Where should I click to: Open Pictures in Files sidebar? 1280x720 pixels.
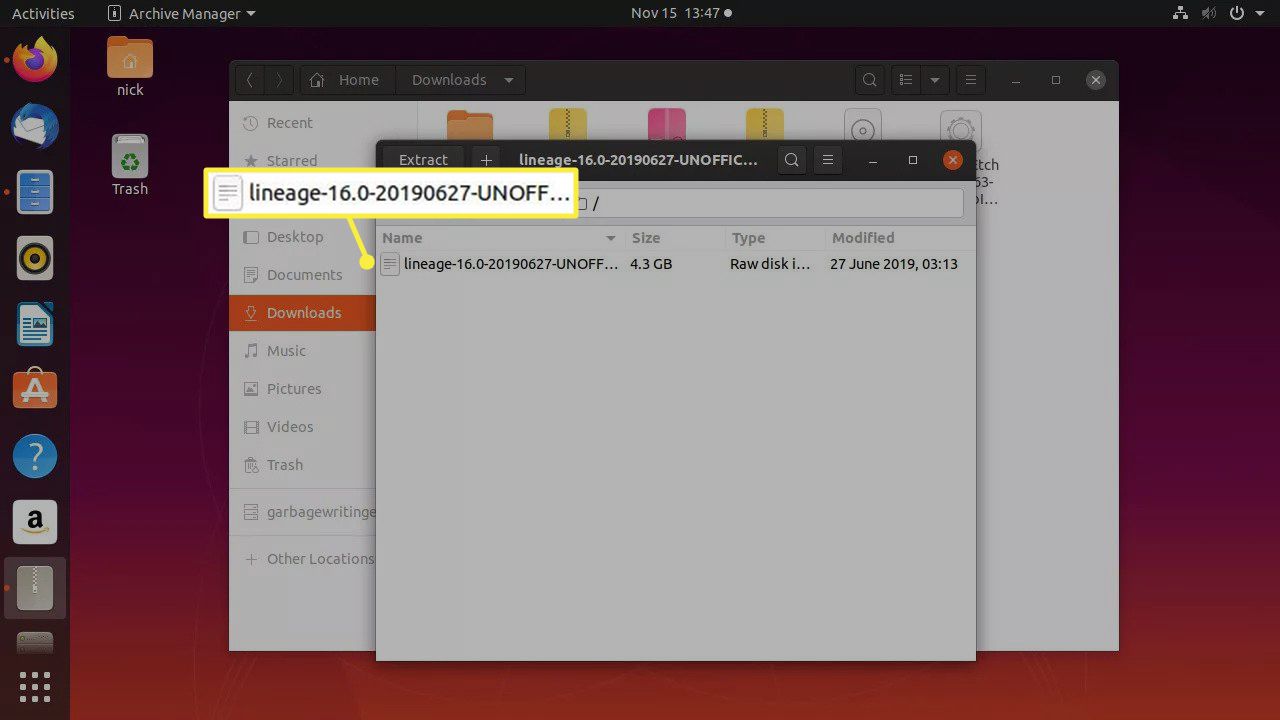[302, 389]
